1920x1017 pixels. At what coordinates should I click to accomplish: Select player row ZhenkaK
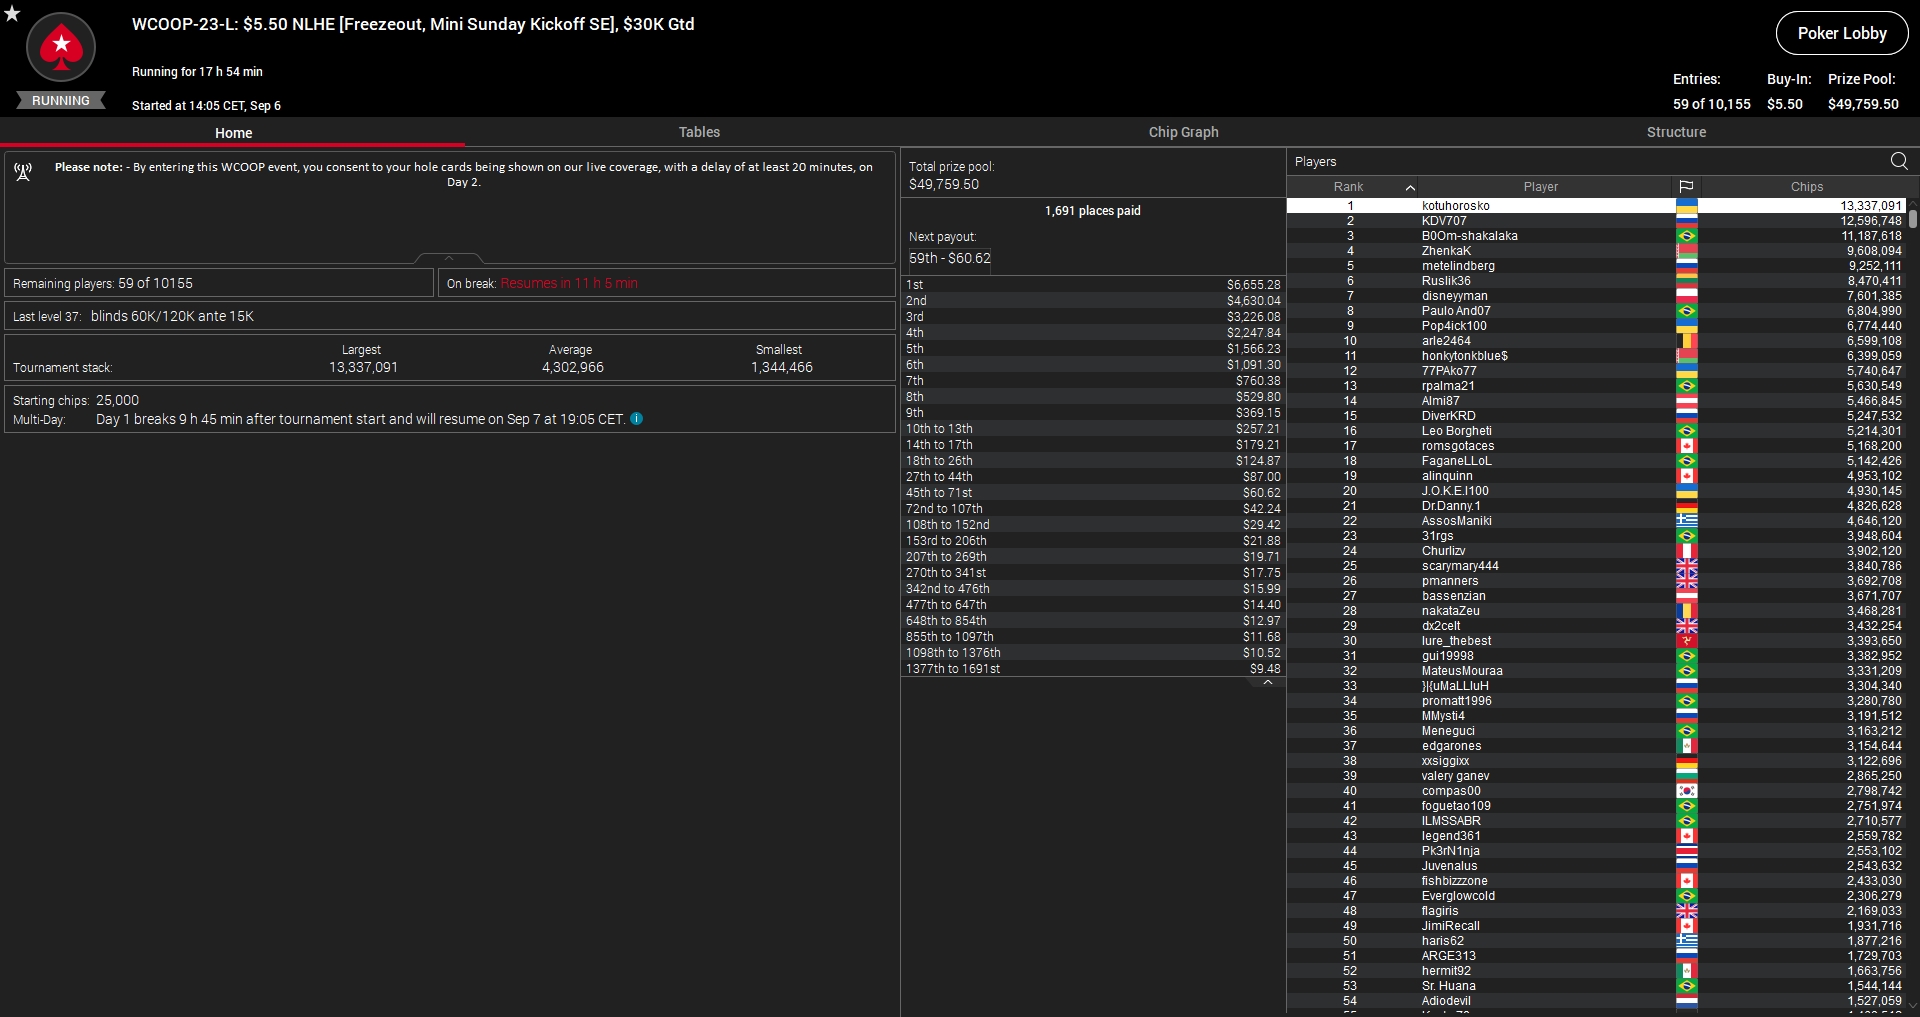(1596, 251)
